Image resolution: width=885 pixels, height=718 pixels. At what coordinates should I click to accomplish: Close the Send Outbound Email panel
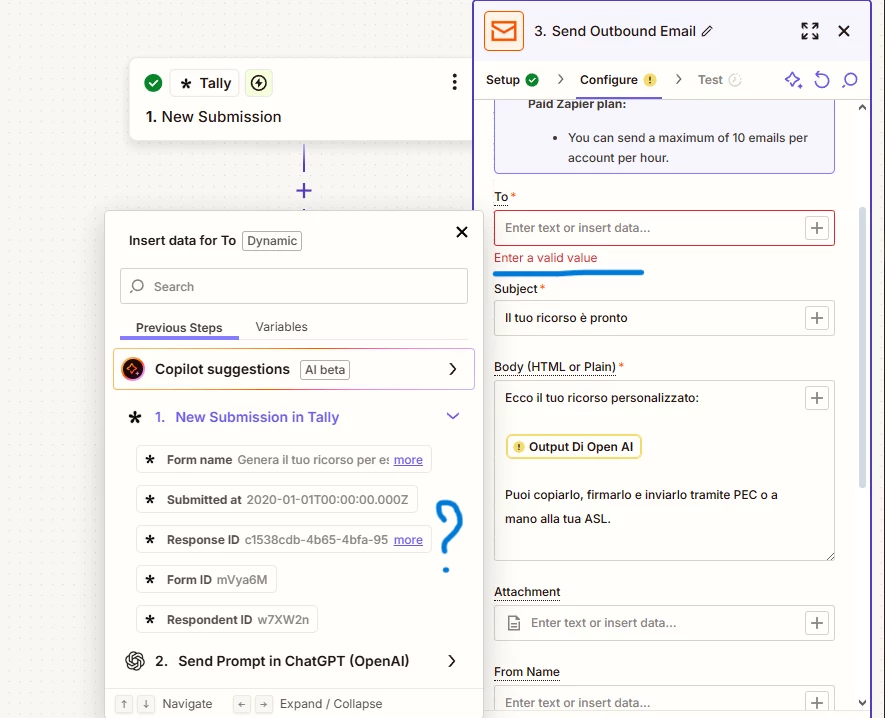(x=844, y=31)
